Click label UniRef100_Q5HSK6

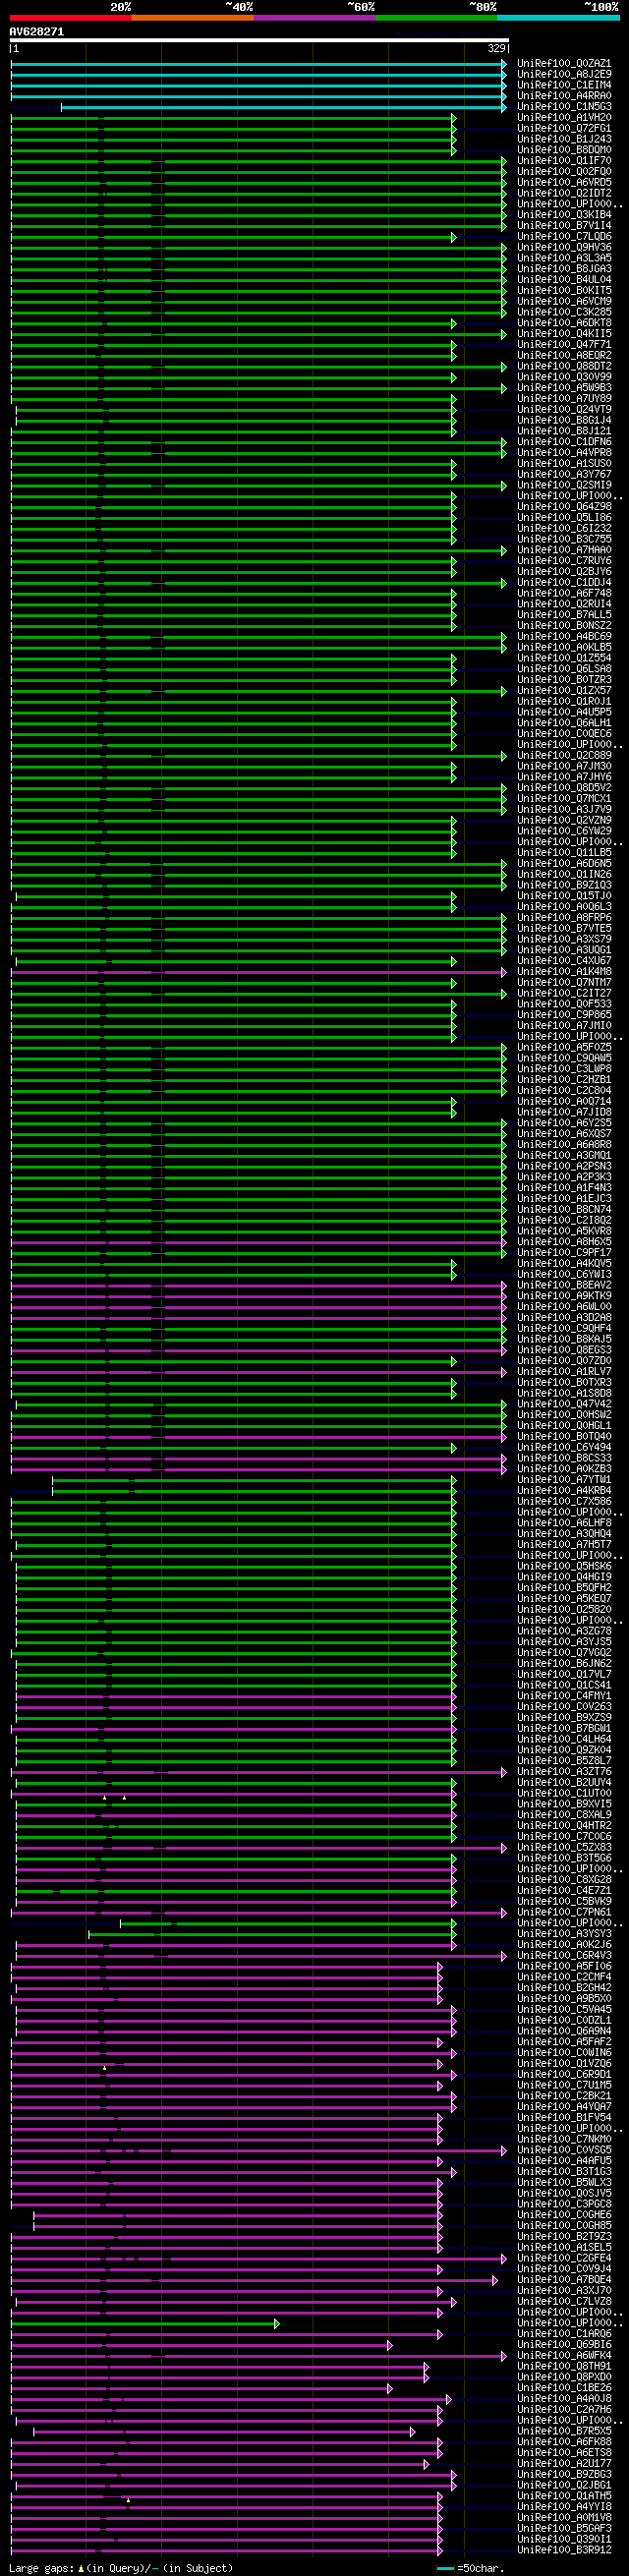click(564, 1567)
